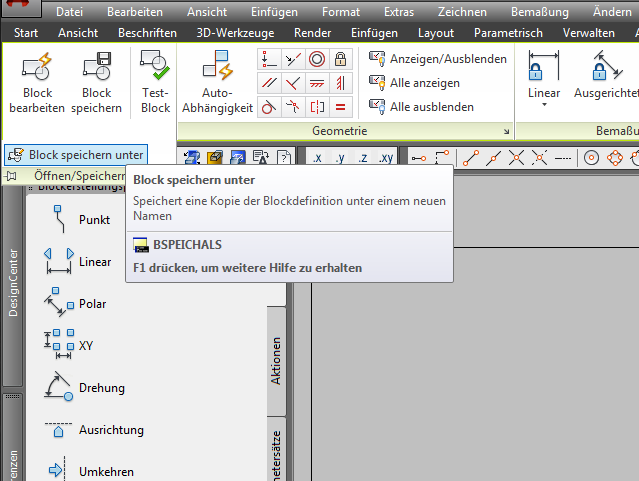639x481 pixels.
Task: Switch to the 3D-Werkzeuge ribbon tab
Action: (235, 33)
